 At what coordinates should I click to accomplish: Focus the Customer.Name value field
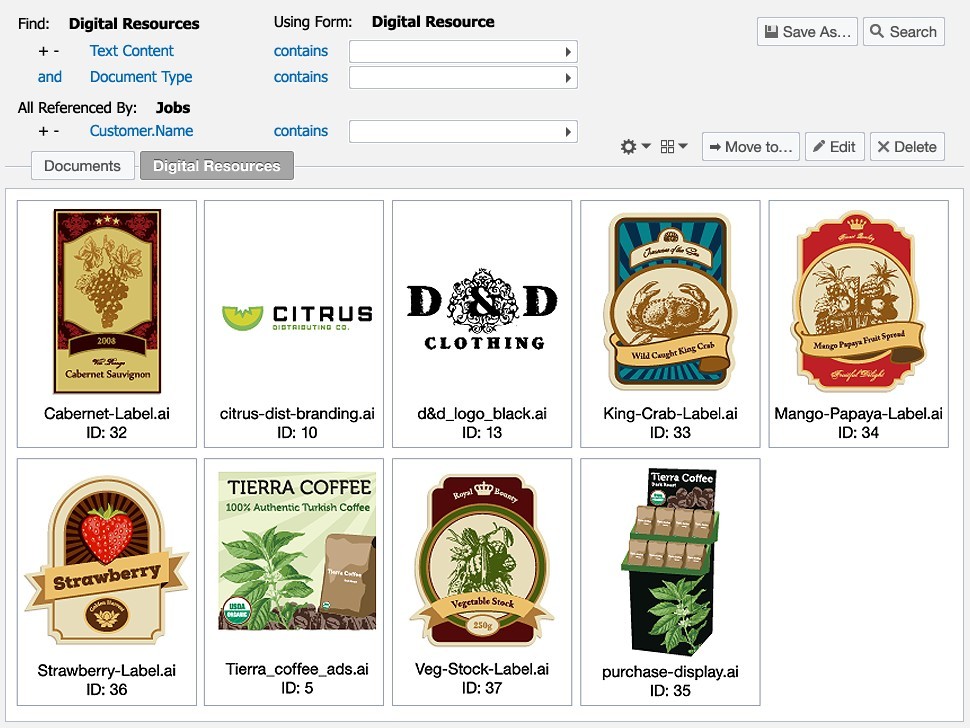pos(463,132)
